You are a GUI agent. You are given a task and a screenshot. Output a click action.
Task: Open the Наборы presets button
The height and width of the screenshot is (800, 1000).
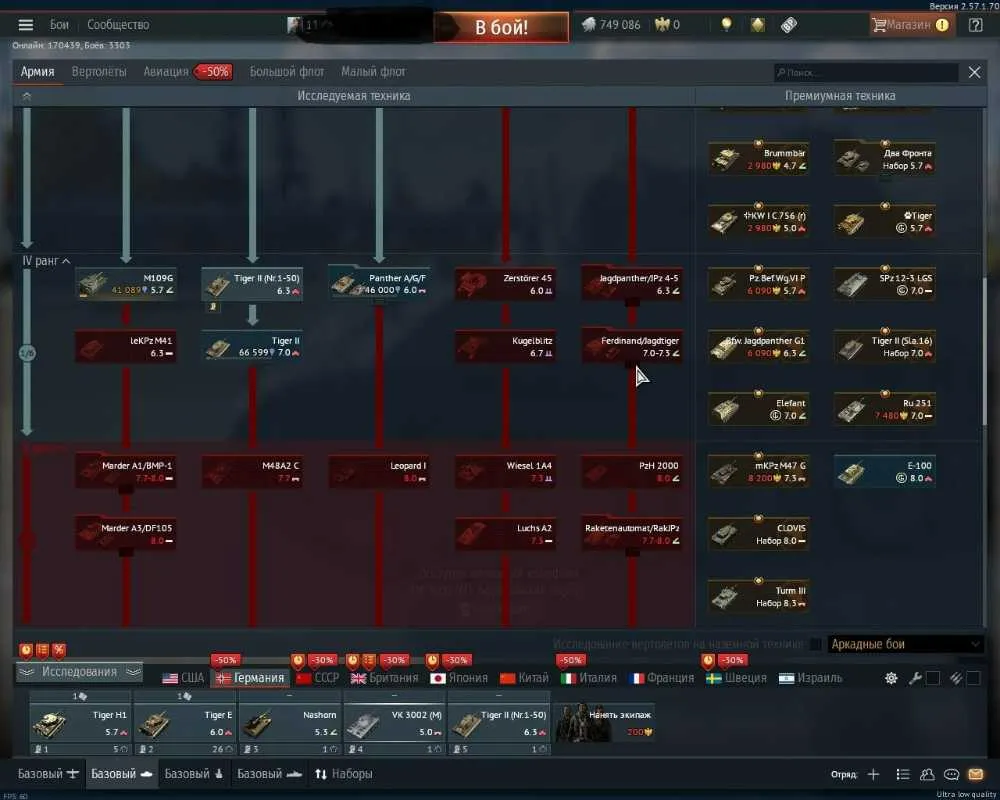(x=343, y=774)
